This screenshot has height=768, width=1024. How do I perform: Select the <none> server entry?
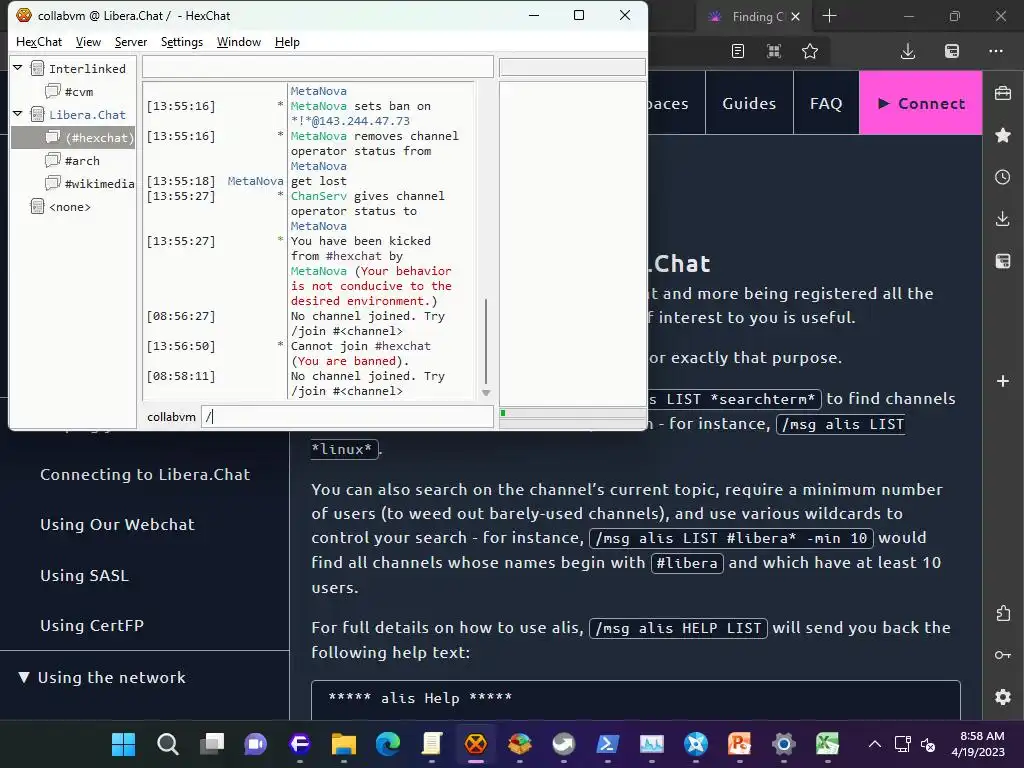tap(69, 207)
